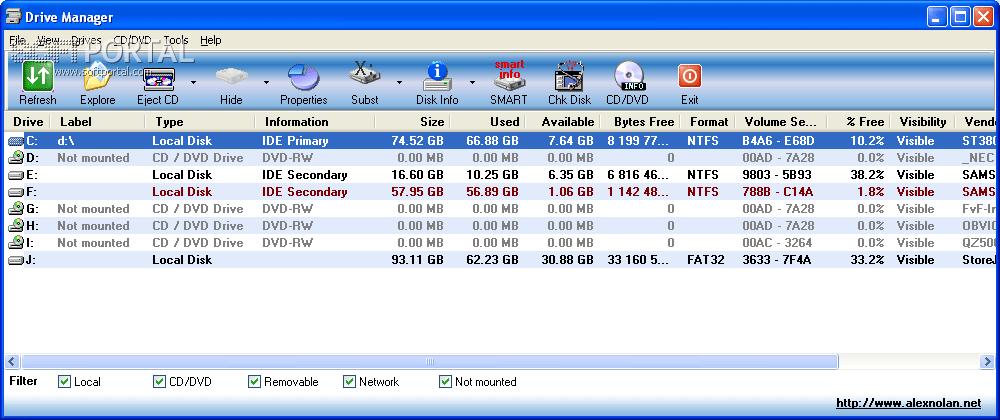Select the 10.25 GB used cell

coord(493,175)
